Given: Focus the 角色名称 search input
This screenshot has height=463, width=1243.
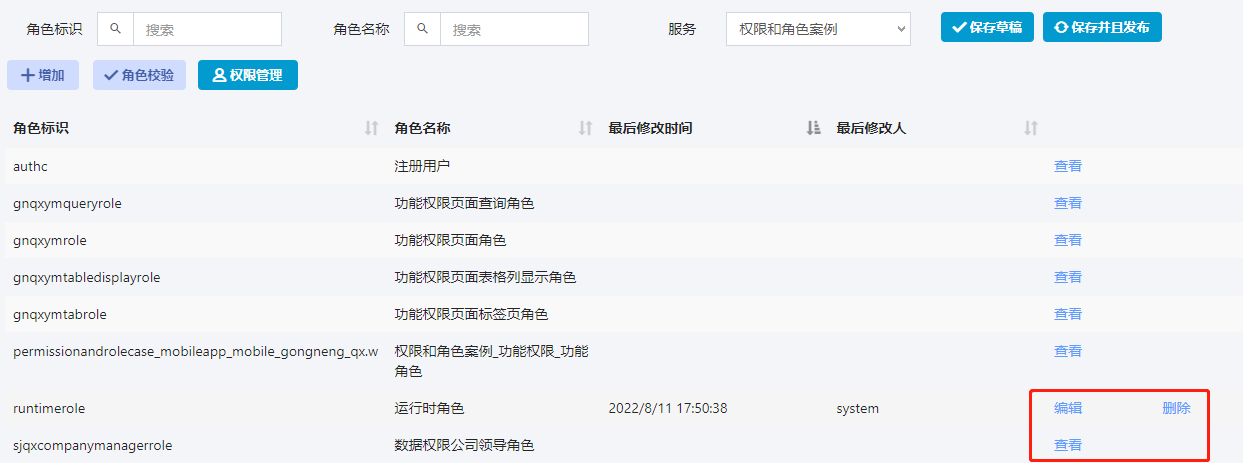Looking at the screenshot, I should pyautogui.click(x=513, y=29).
